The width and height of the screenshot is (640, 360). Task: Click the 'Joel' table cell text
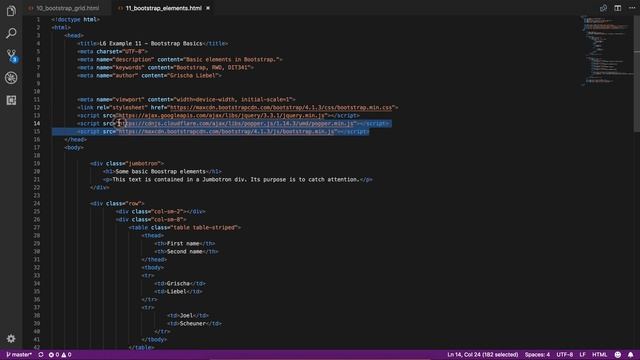186,316
